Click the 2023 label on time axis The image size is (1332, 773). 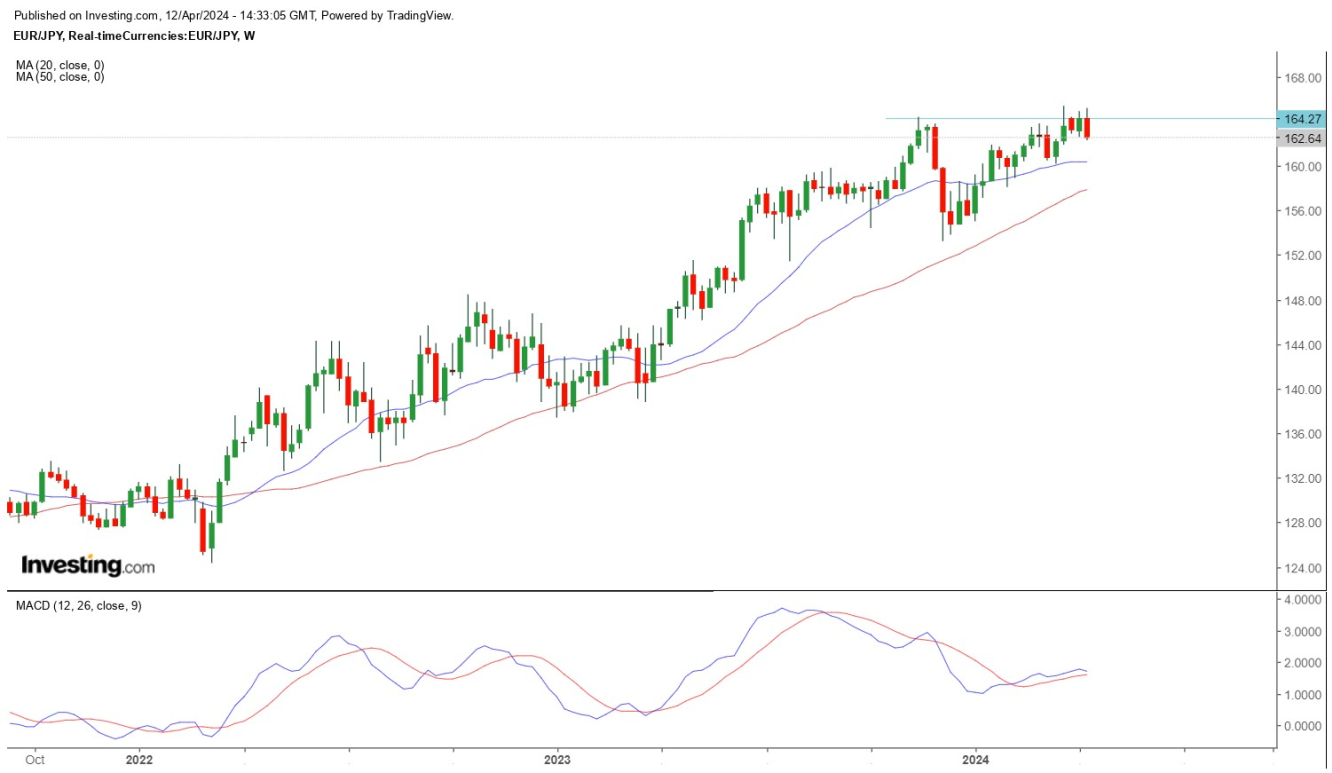[x=557, y=760]
